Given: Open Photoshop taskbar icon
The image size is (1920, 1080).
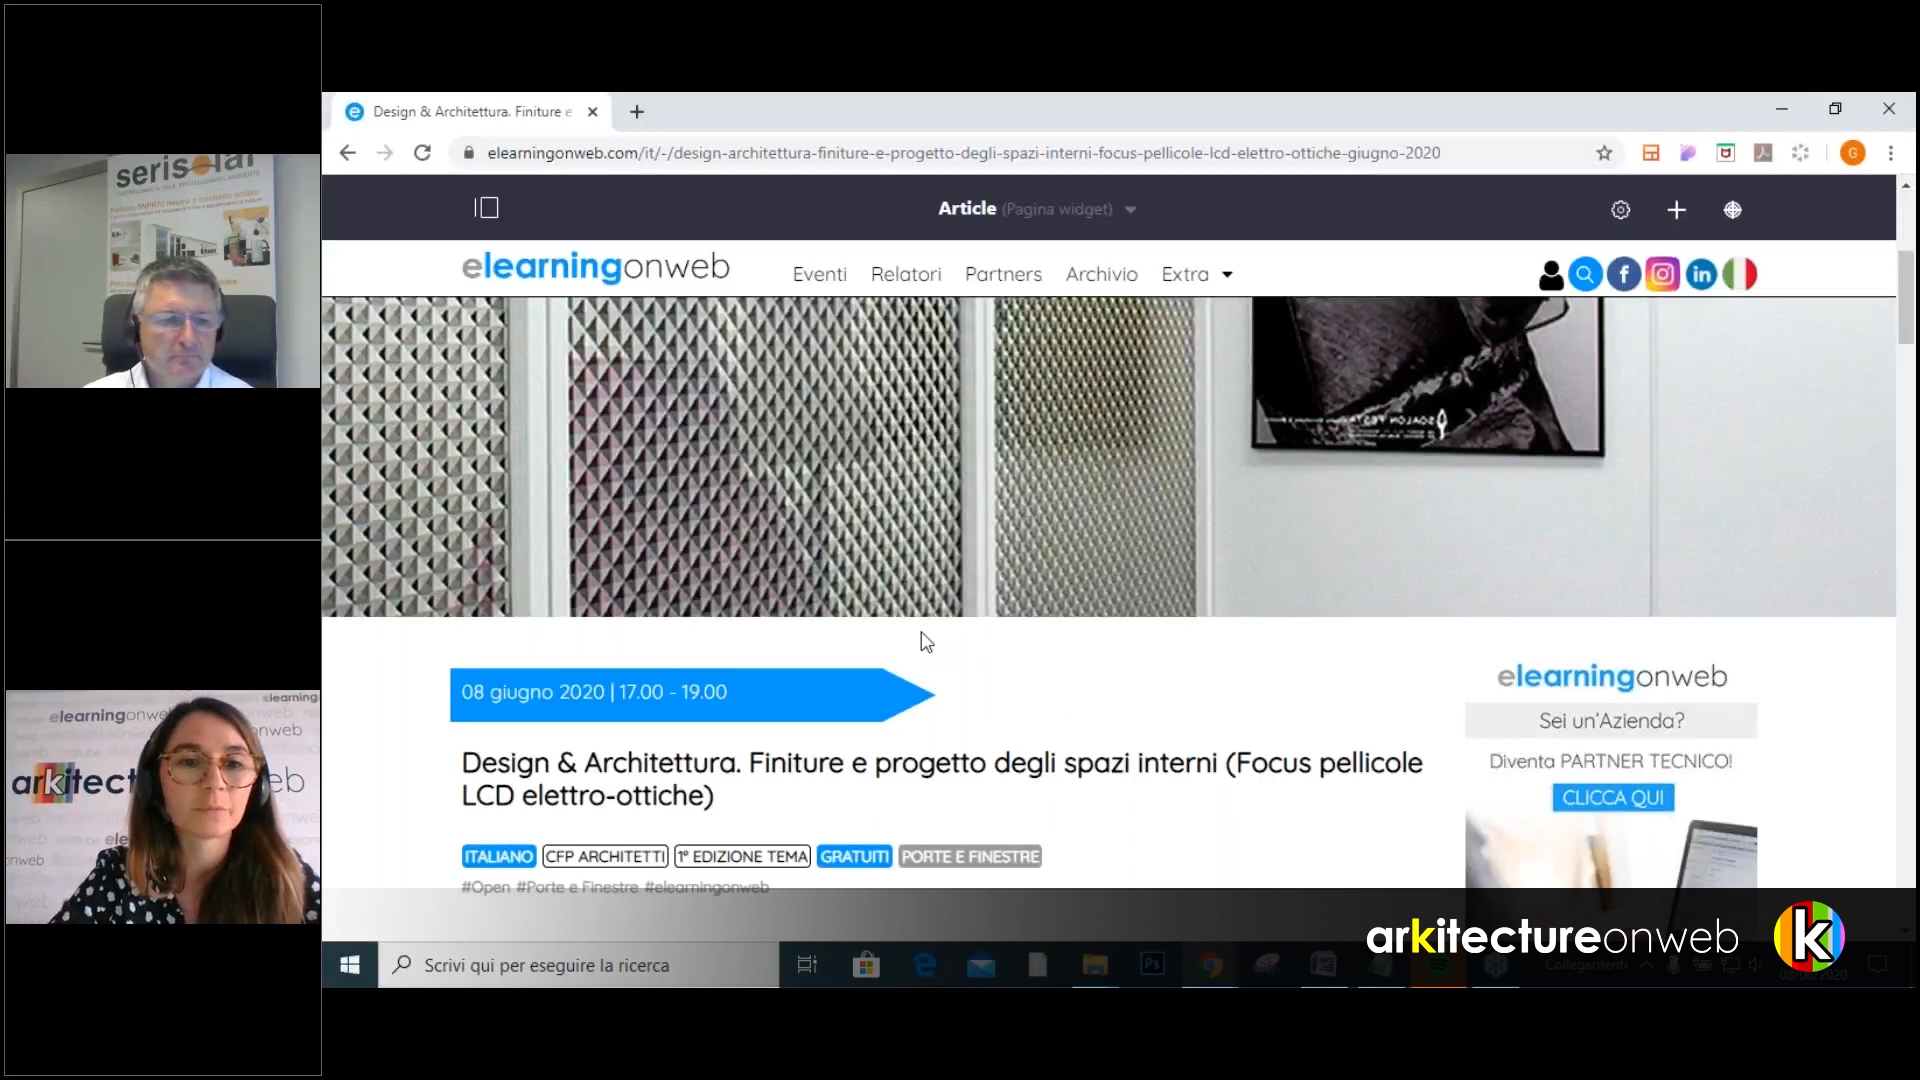Looking at the screenshot, I should pyautogui.click(x=1152, y=965).
